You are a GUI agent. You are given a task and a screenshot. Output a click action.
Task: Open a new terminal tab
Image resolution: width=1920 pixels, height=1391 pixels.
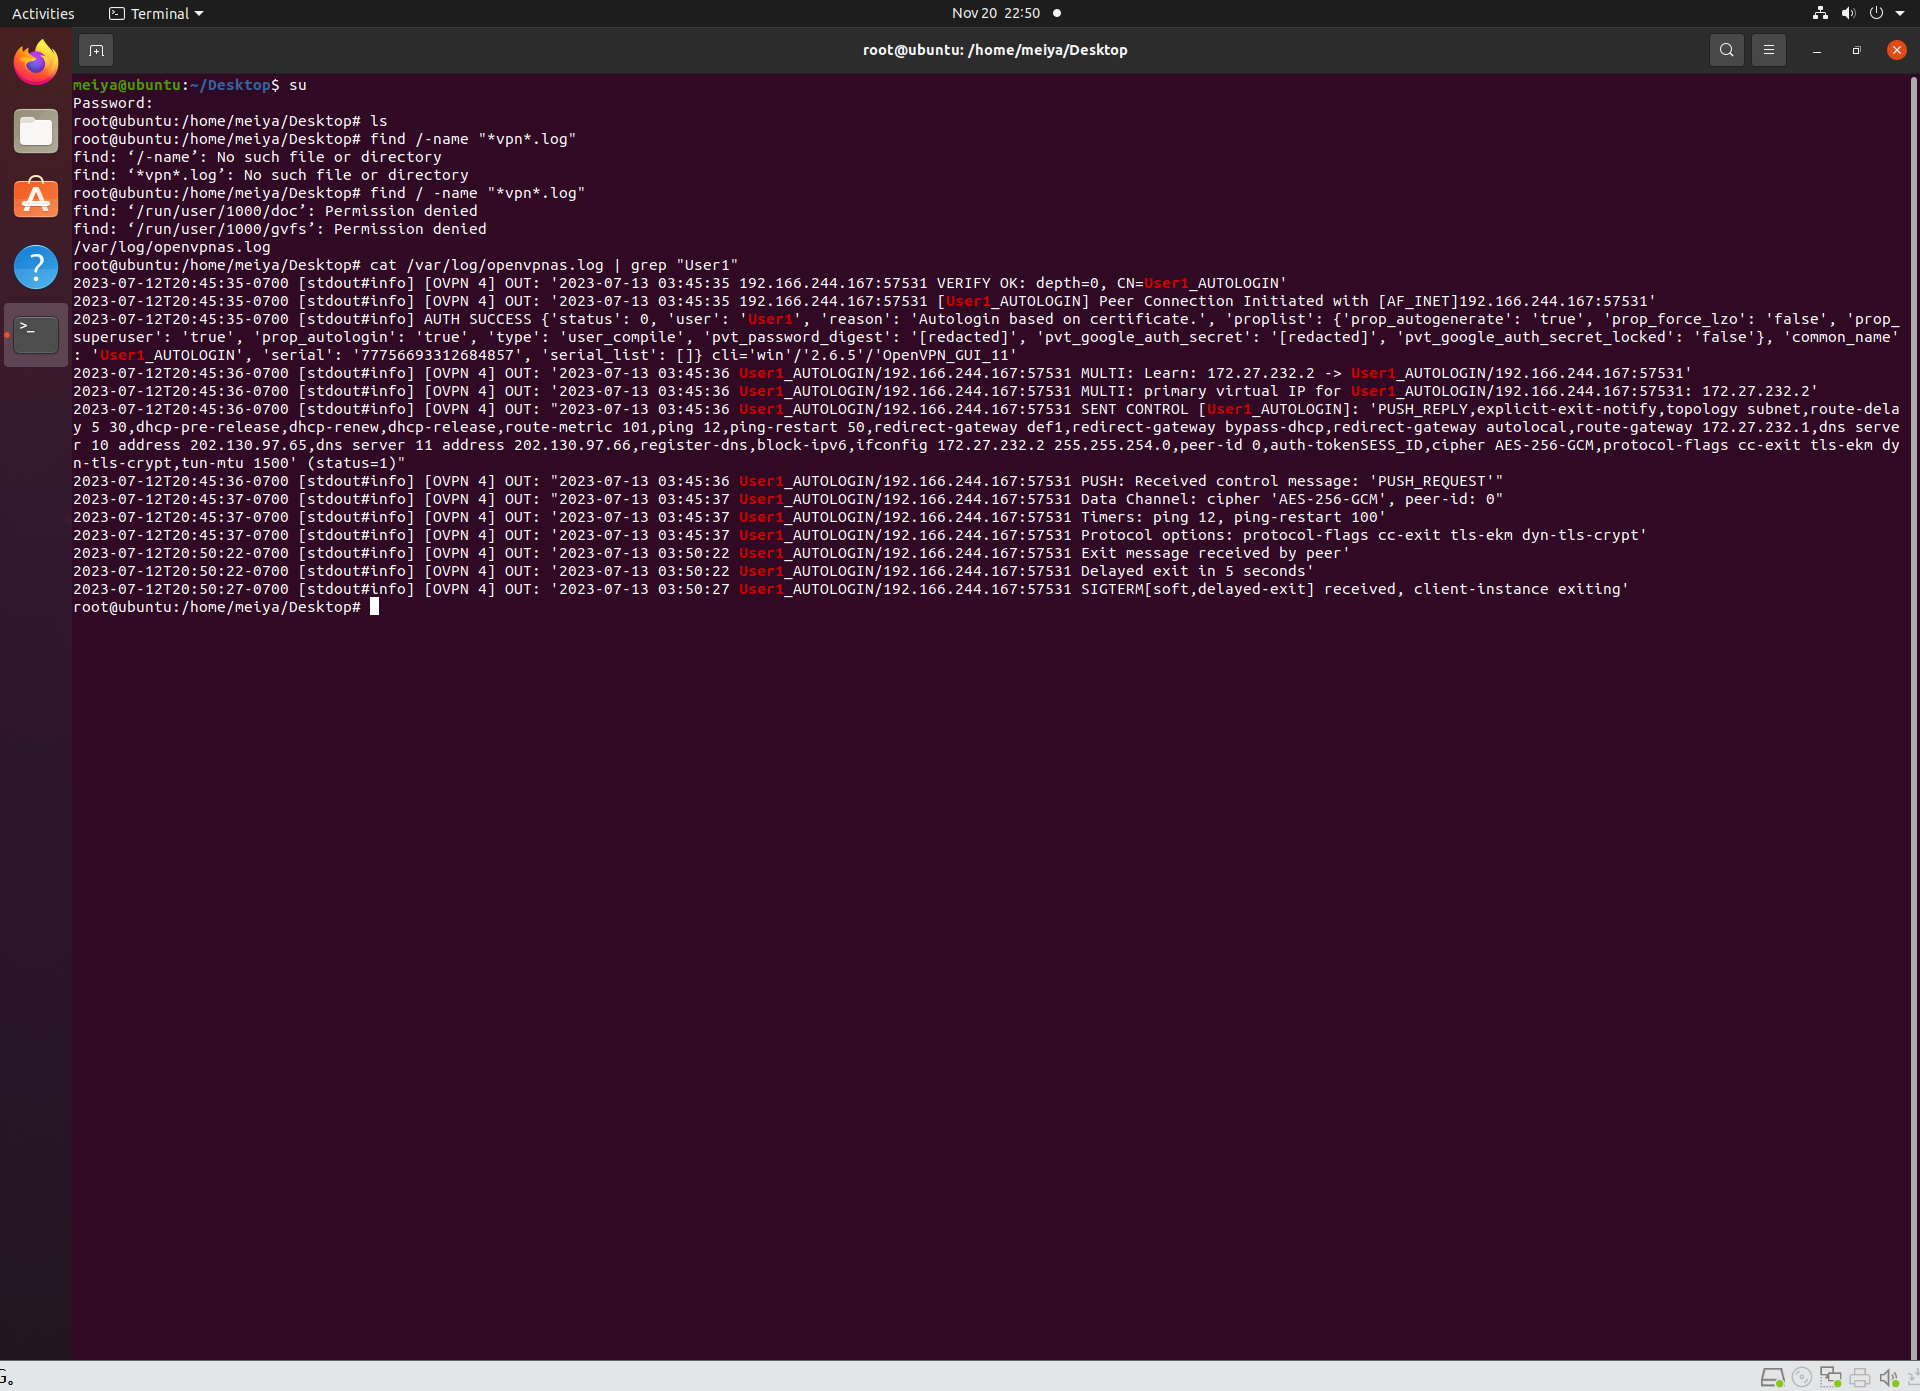(96, 50)
